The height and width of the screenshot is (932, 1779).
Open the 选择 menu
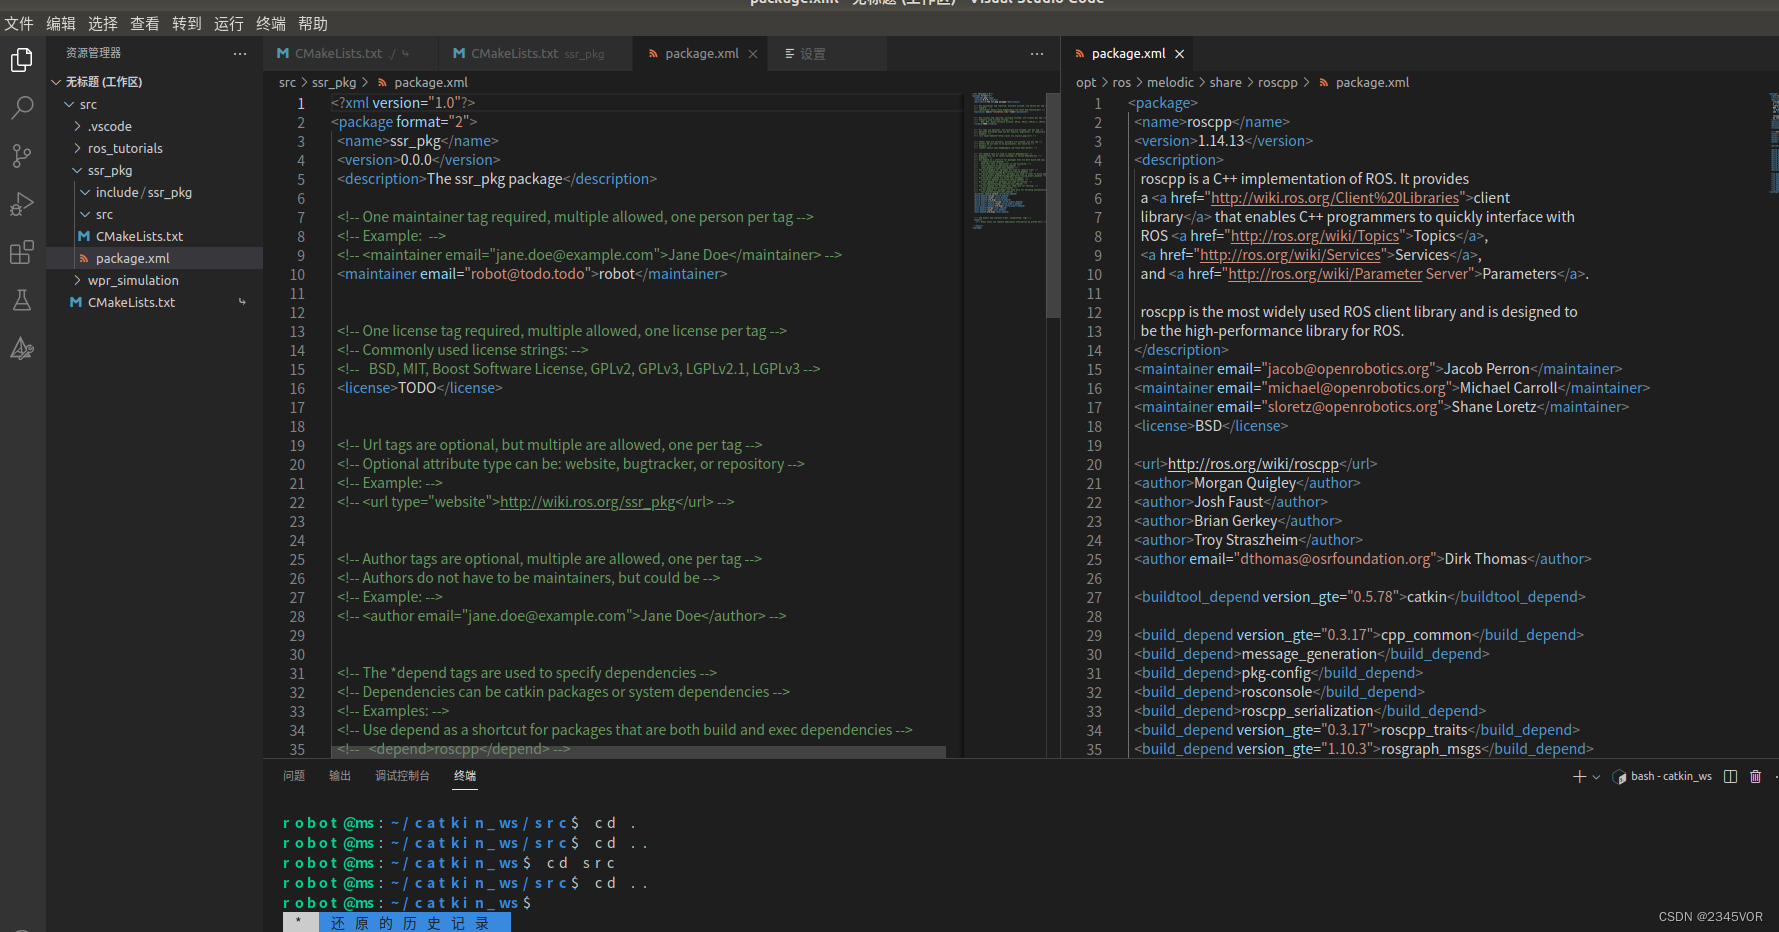[103, 23]
